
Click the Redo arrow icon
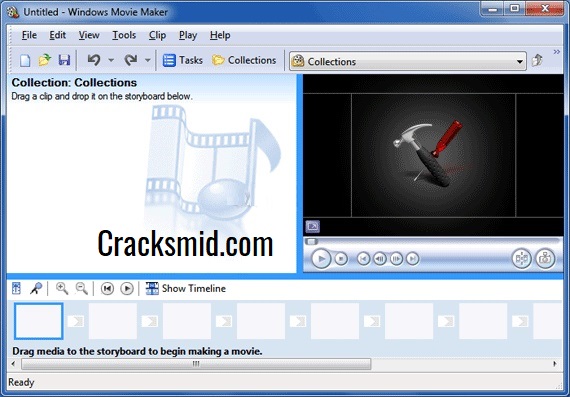[x=131, y=60]
